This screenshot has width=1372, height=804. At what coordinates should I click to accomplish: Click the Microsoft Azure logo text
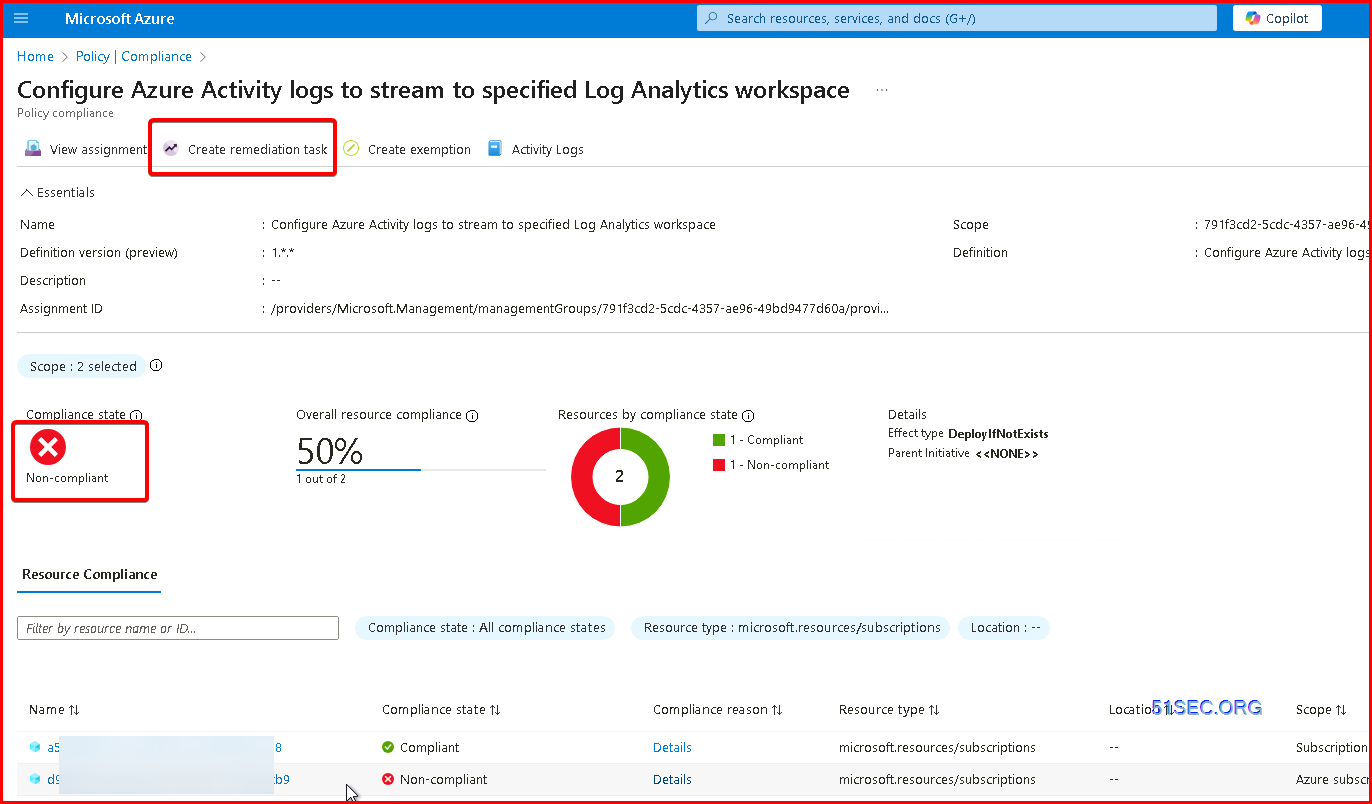119,18
